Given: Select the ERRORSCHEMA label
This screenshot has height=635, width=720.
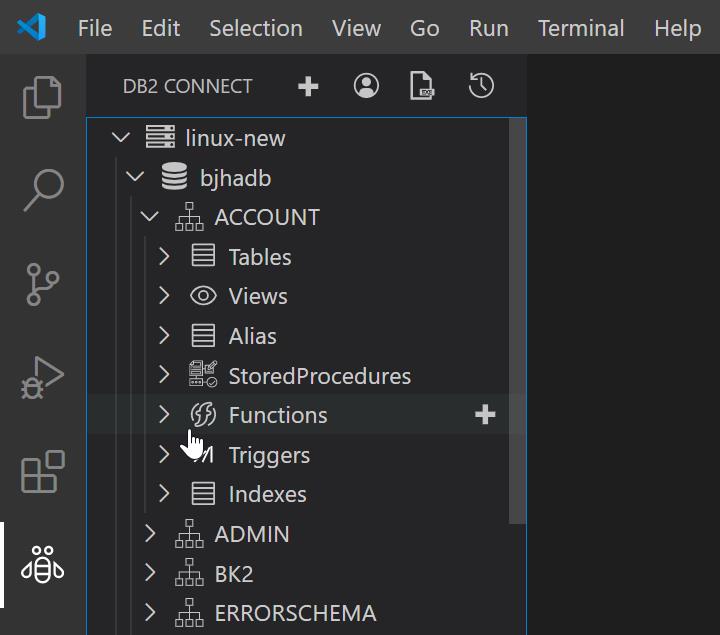Looking at the screenshot, I should (296, 613).
